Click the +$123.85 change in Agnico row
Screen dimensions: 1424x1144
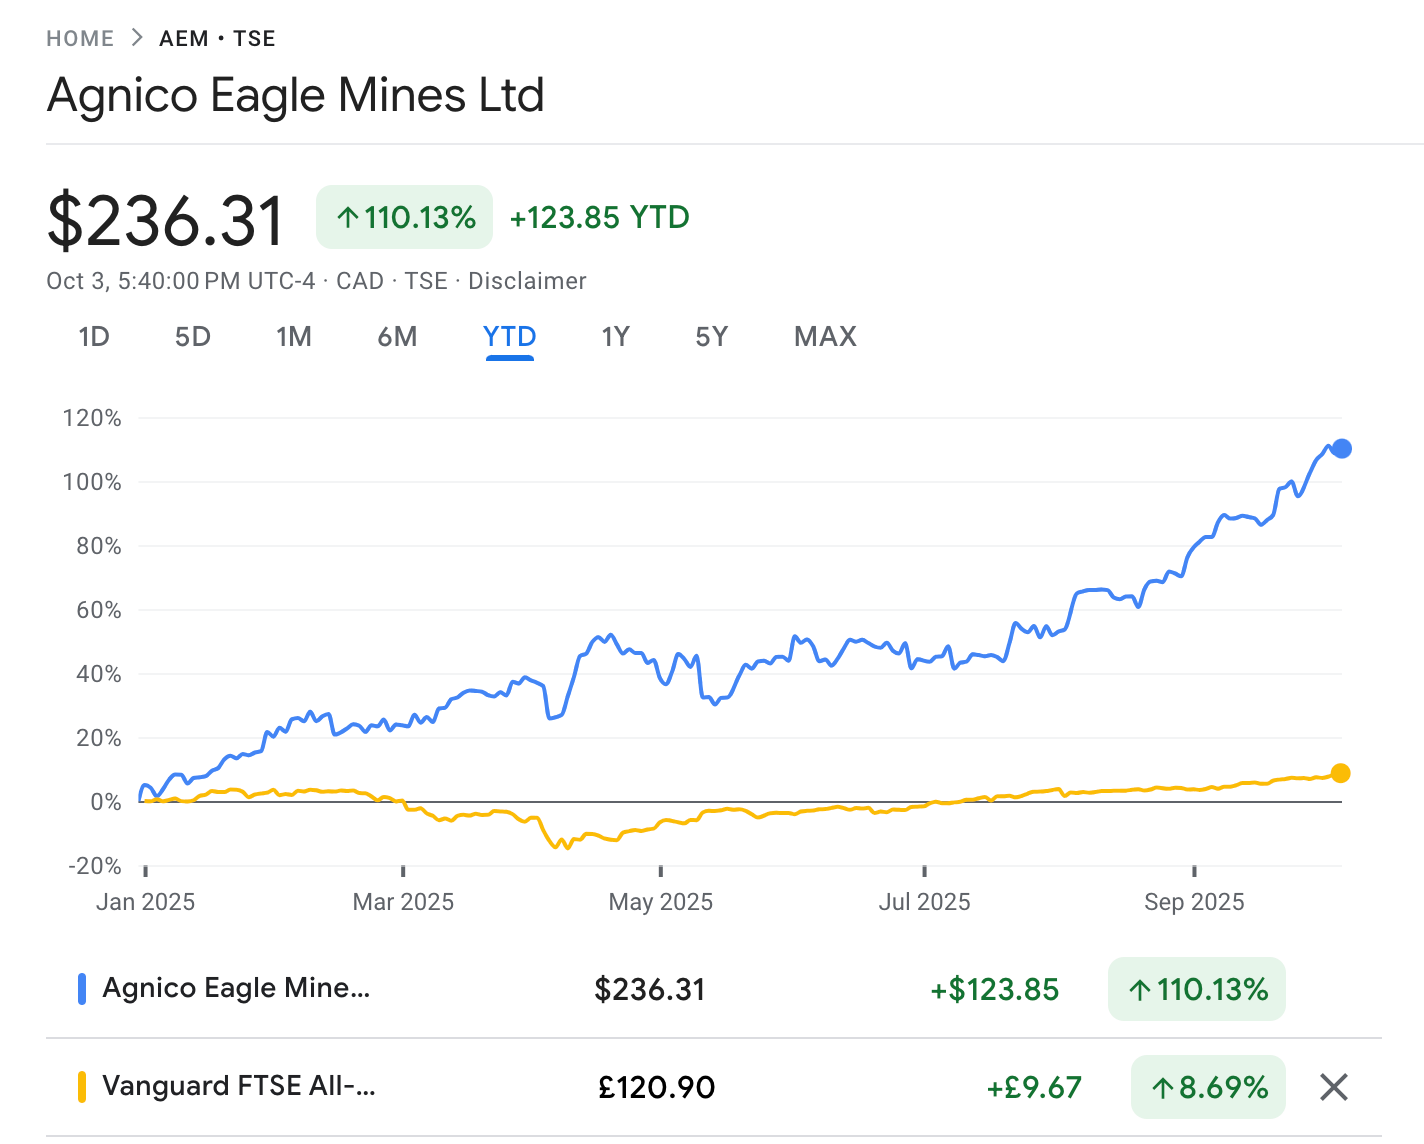[x=995, y=990]
